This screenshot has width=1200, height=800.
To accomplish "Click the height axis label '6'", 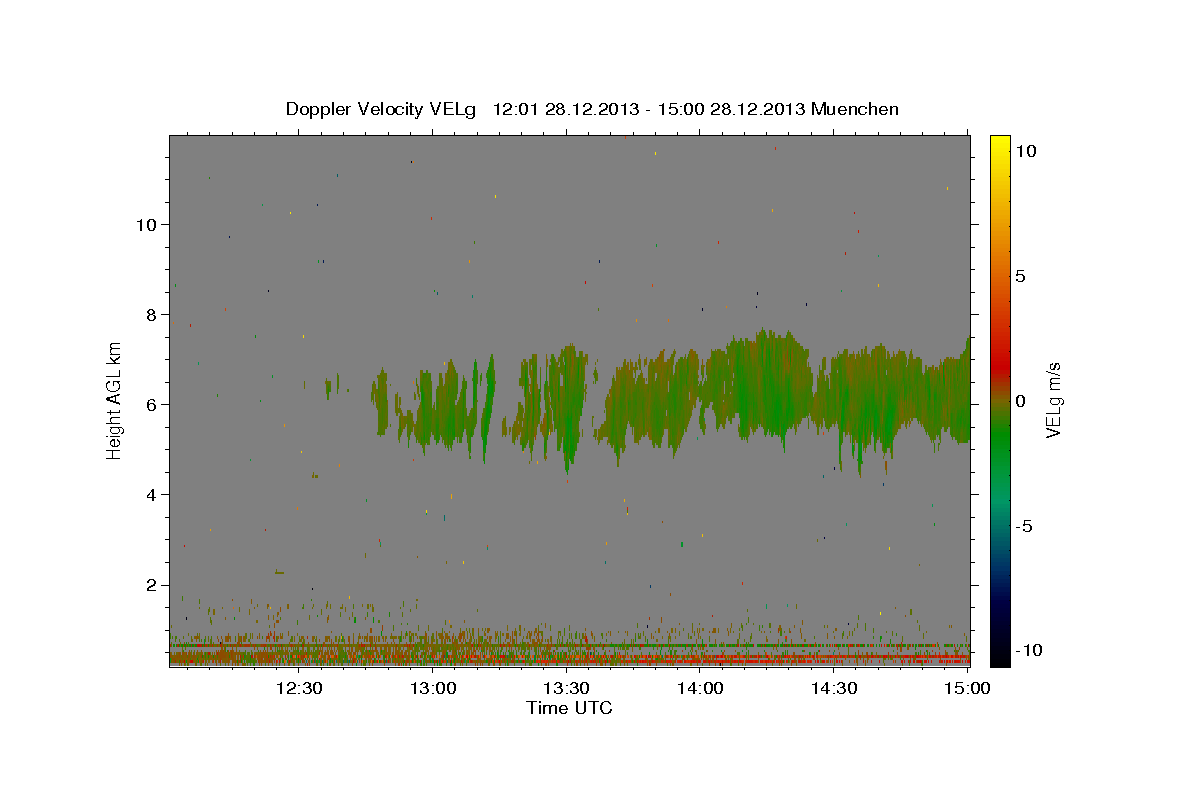I will pyautogui.click(x=151, y=404).
